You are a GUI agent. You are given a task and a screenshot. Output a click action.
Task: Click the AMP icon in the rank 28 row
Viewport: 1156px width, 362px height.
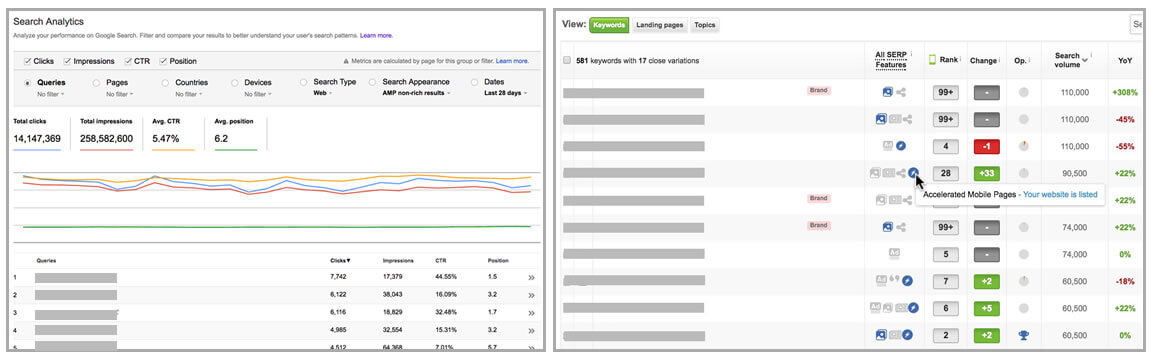913,173
